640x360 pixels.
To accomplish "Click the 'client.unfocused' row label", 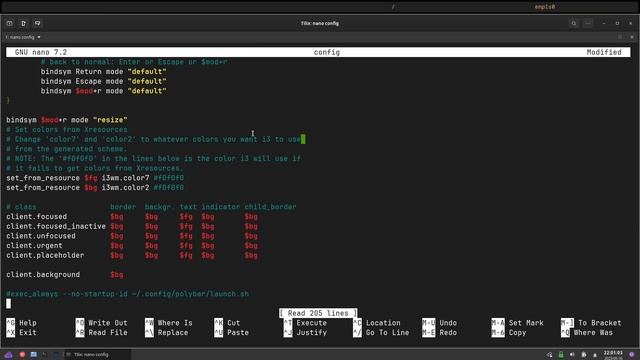I will tap(41, 236).
